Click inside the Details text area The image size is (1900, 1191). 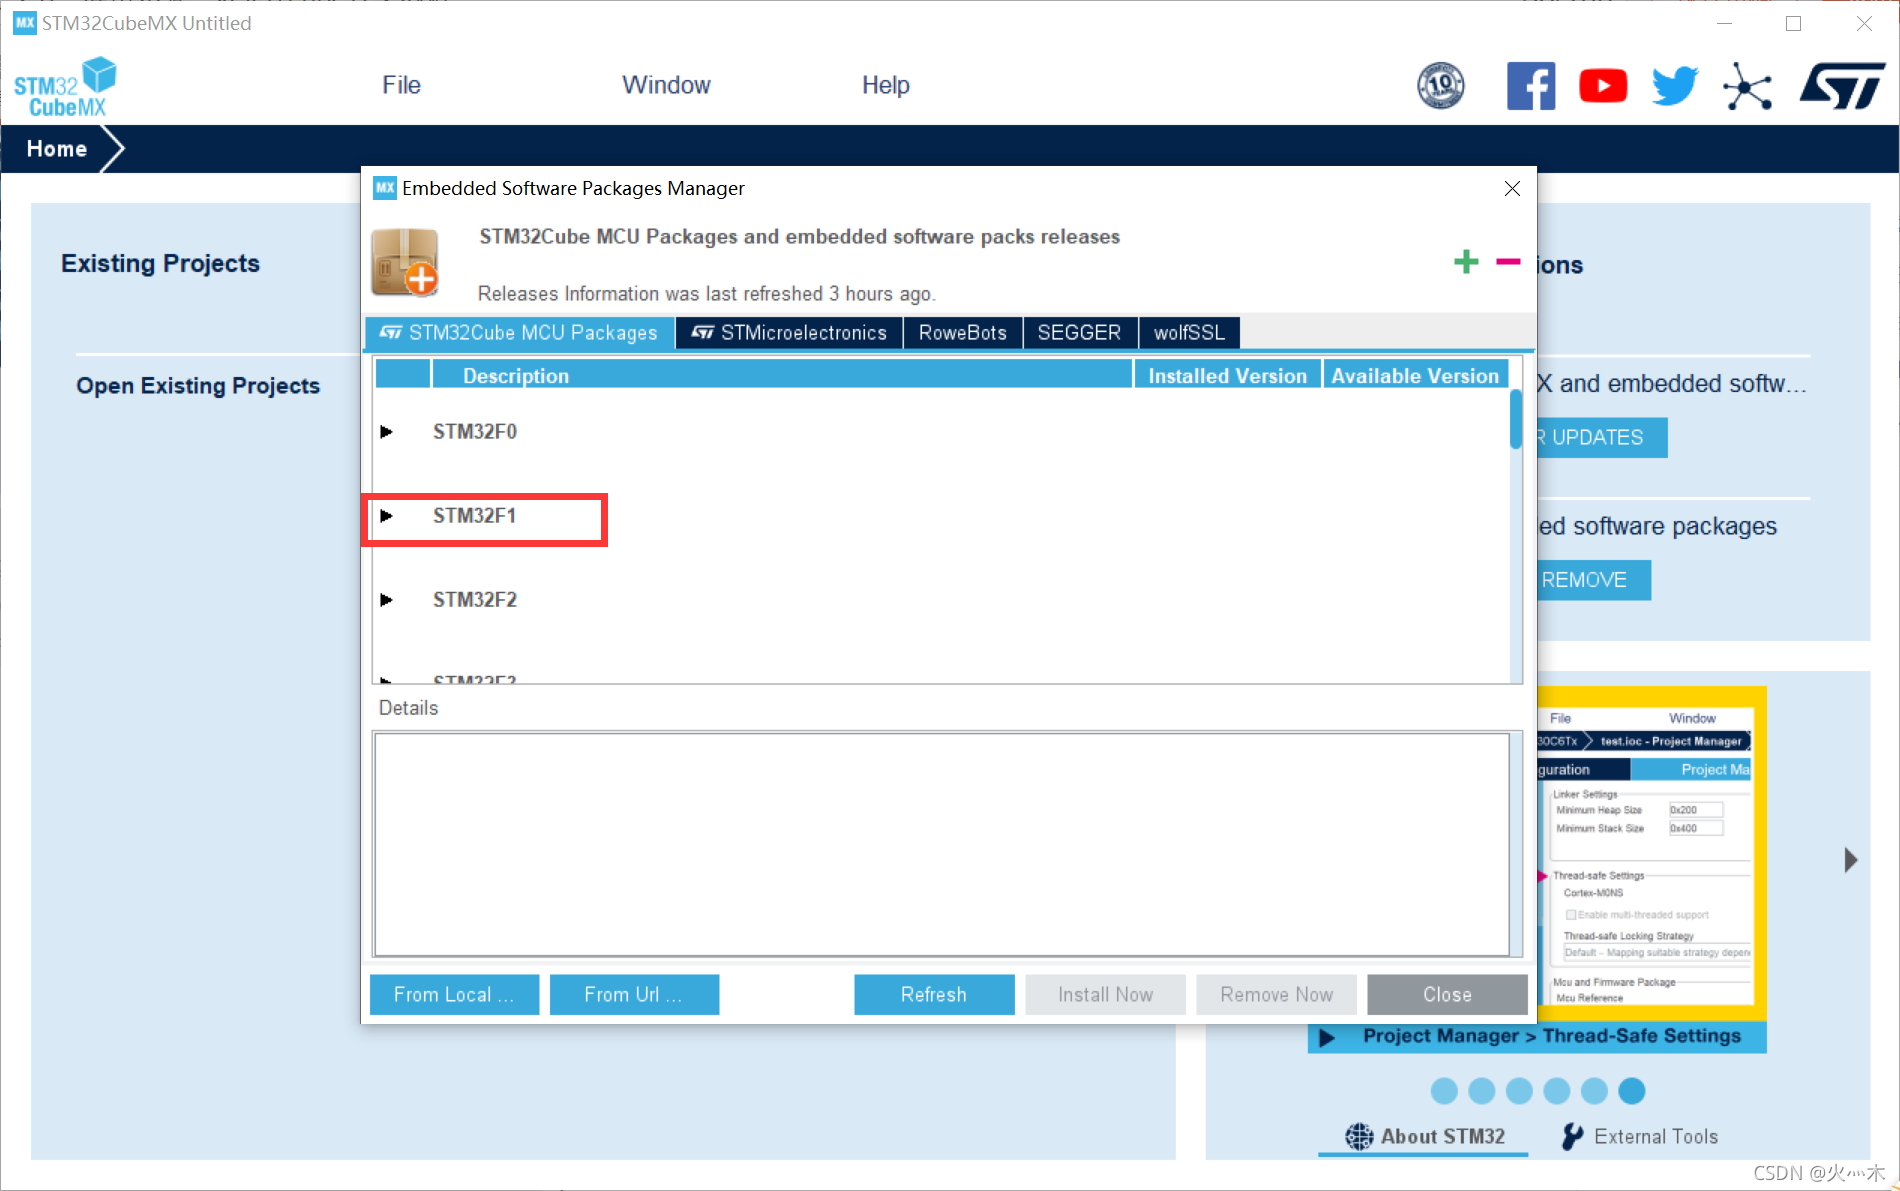click(942, 845)
